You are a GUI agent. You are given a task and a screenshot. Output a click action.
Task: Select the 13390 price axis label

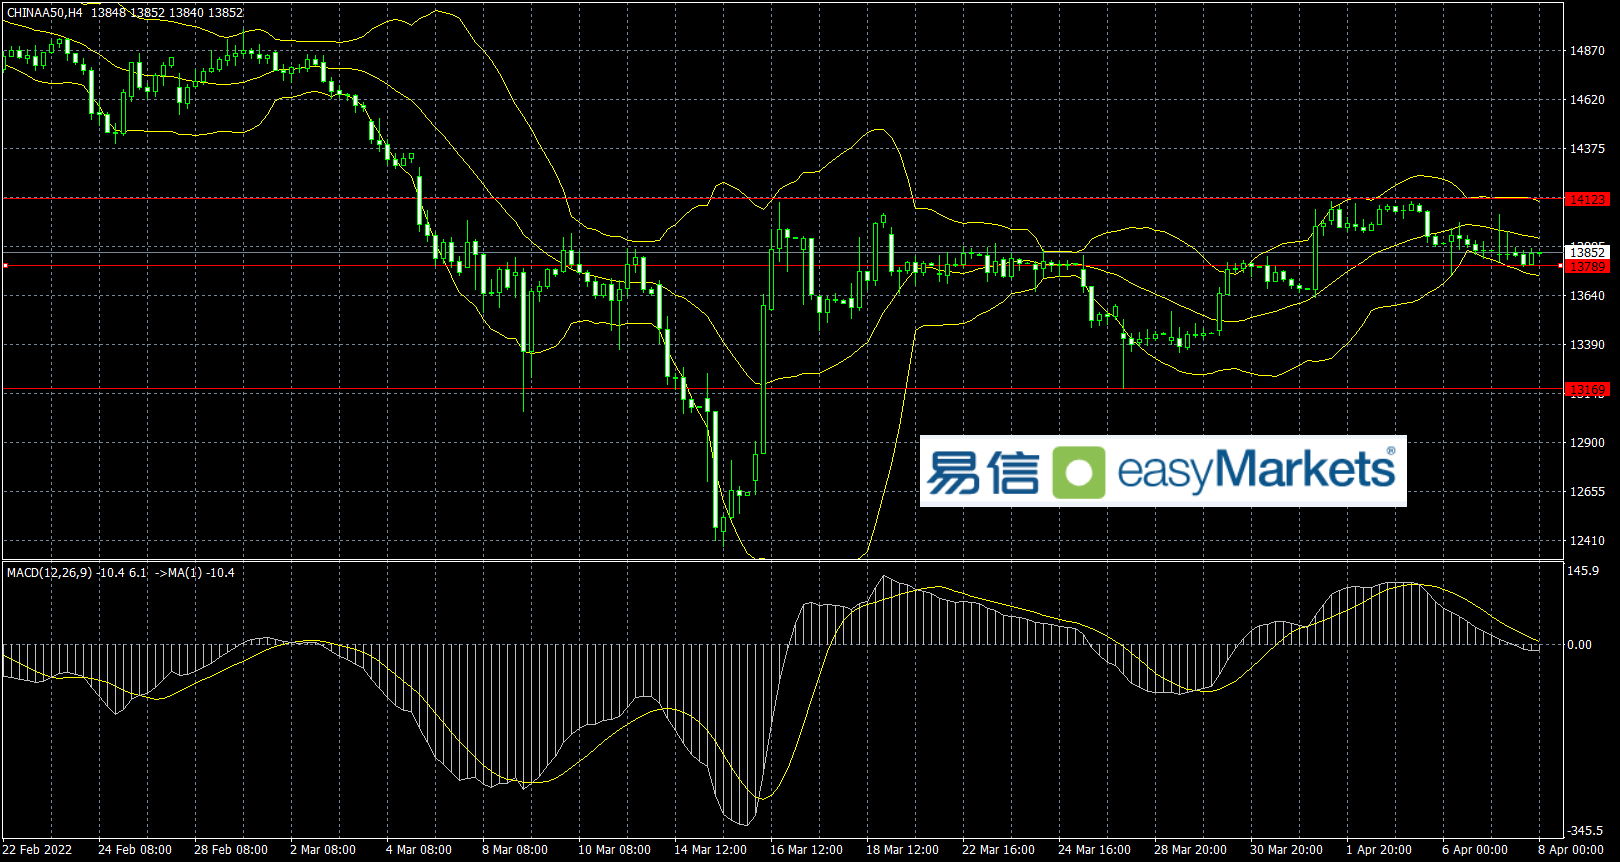pos(1587,345)
